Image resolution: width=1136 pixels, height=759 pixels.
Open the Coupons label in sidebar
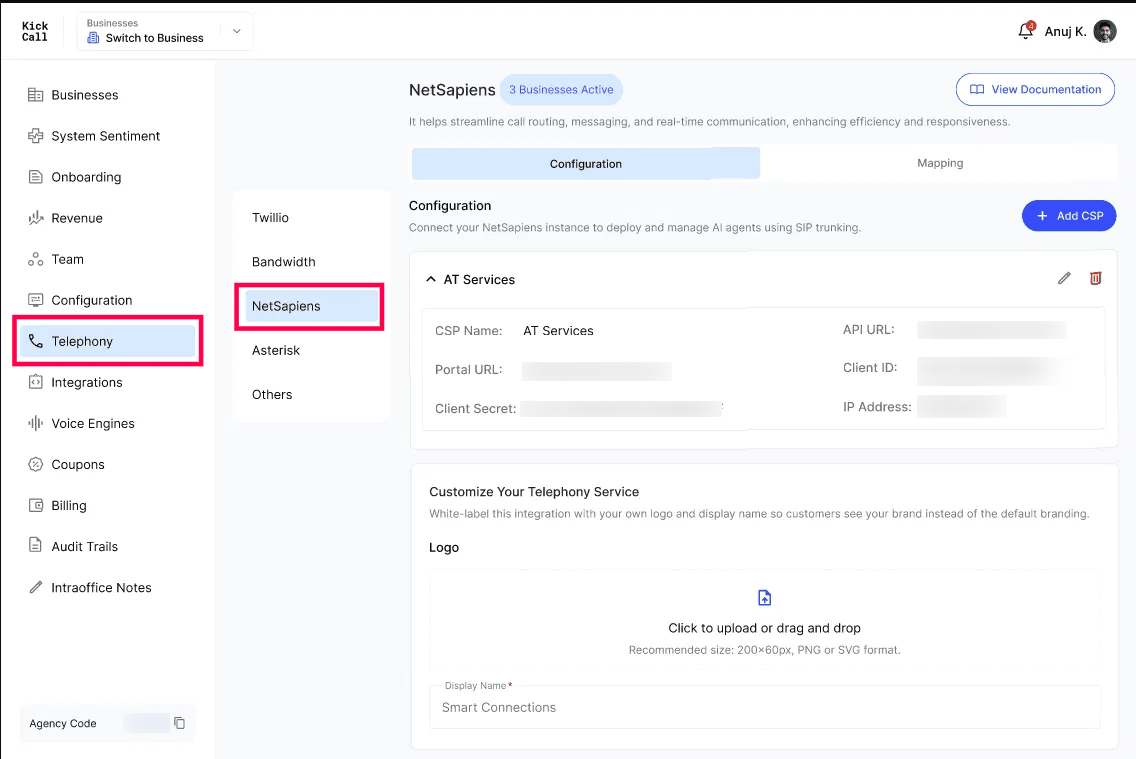78,464
